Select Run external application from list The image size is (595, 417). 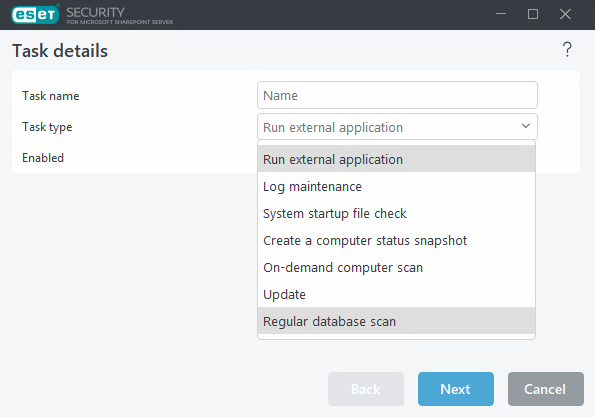tap(396, 159)
